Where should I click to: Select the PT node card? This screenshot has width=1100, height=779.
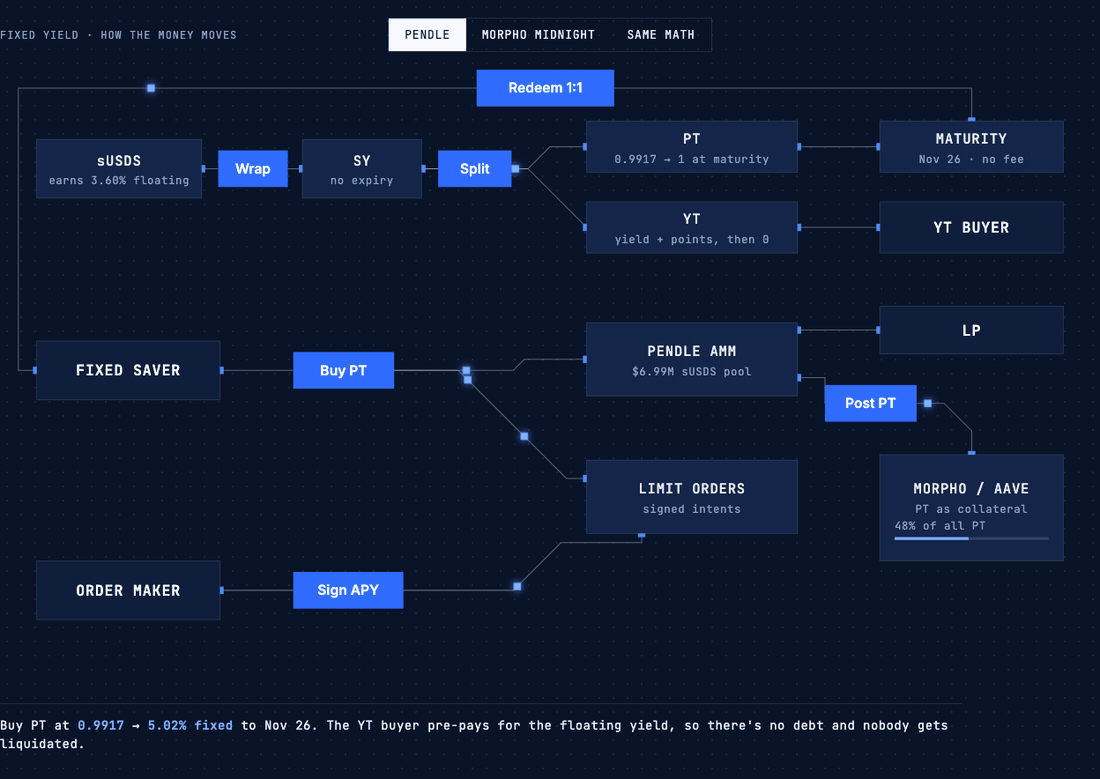[692, 147]
